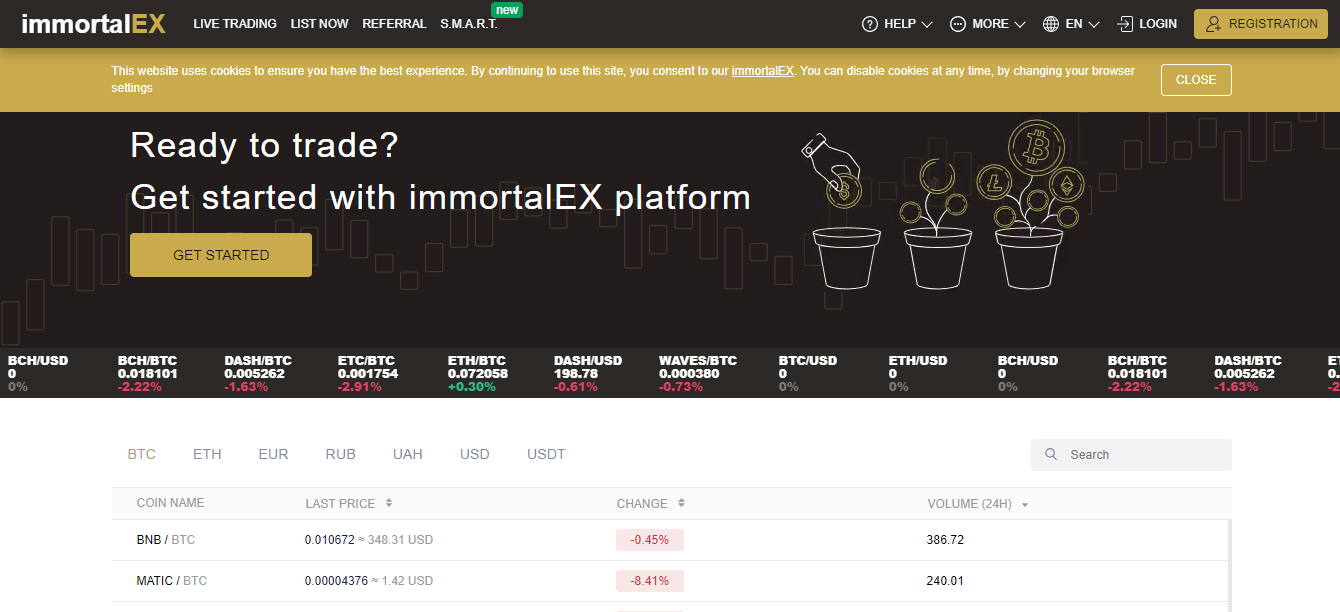
Task: Select the EUR market tab
Action: pyautogui.click(x=273, y=454)
